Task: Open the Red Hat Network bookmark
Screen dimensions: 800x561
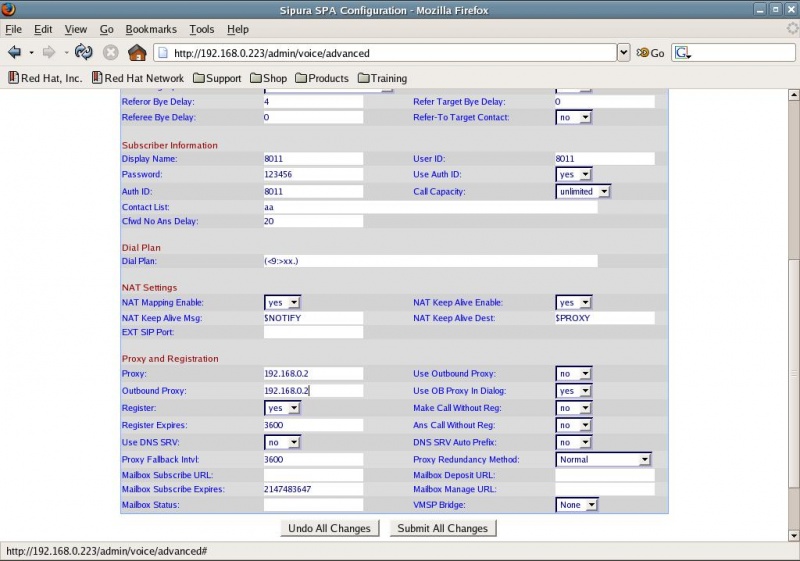Action: click(137, 78)
